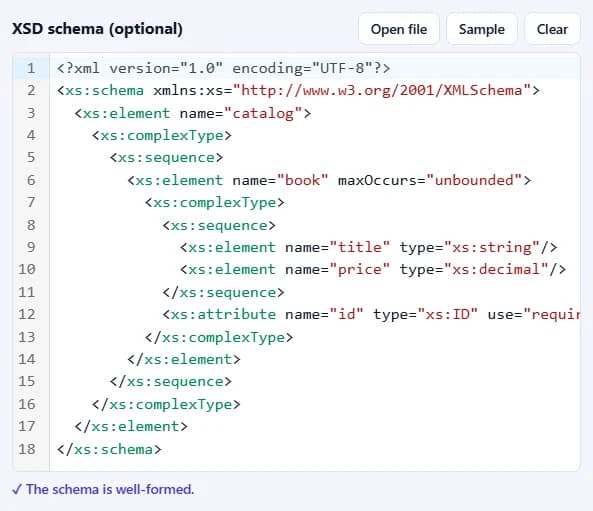The image size is (593, 511).
Task: Click xs:complexType tag on line 7
Action: click(x=214, y=202)
